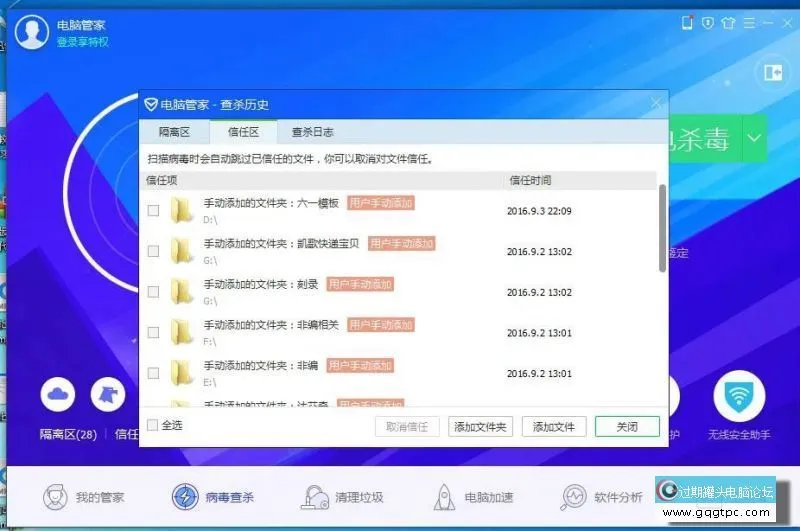Click folder icon of 非编 entry on E:\
This screenshot has height=531, width=800.
coord(182,373)
